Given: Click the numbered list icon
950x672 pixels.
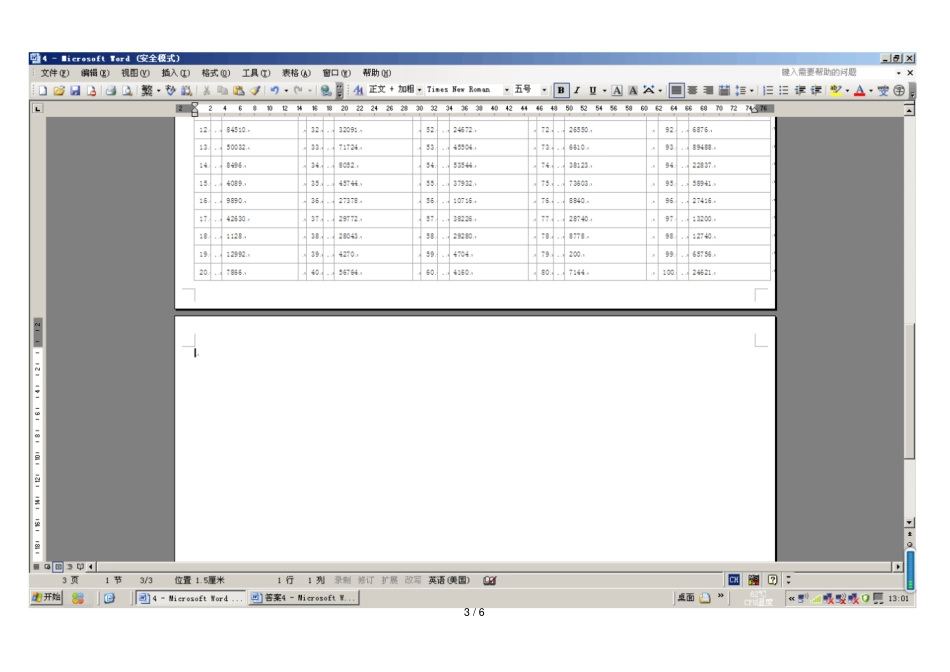Looking at the screenshot, I should [768, 90].
